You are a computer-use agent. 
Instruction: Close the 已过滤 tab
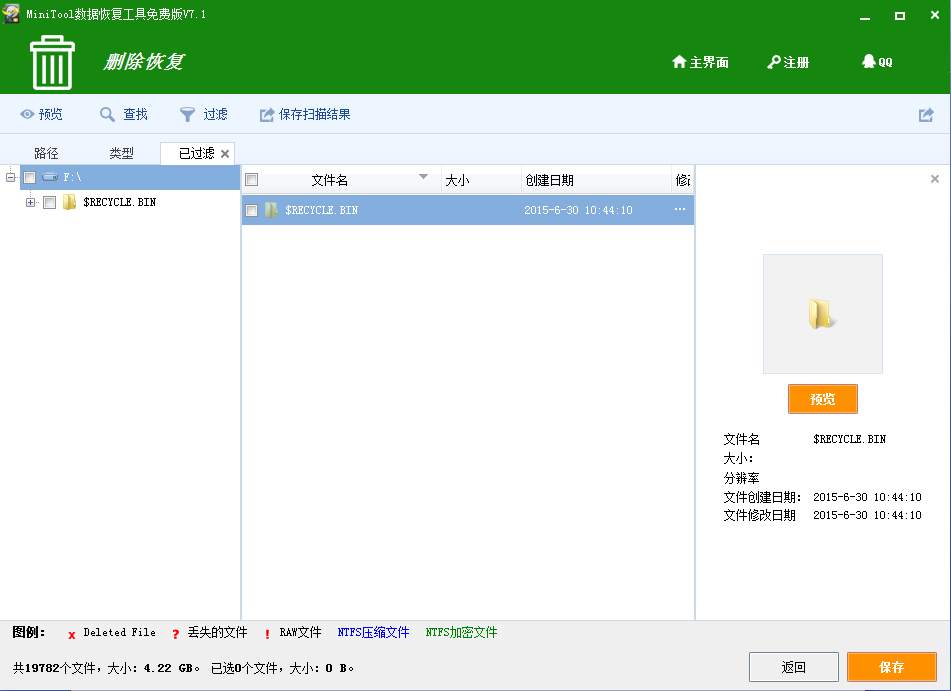[x=225, y=153]
